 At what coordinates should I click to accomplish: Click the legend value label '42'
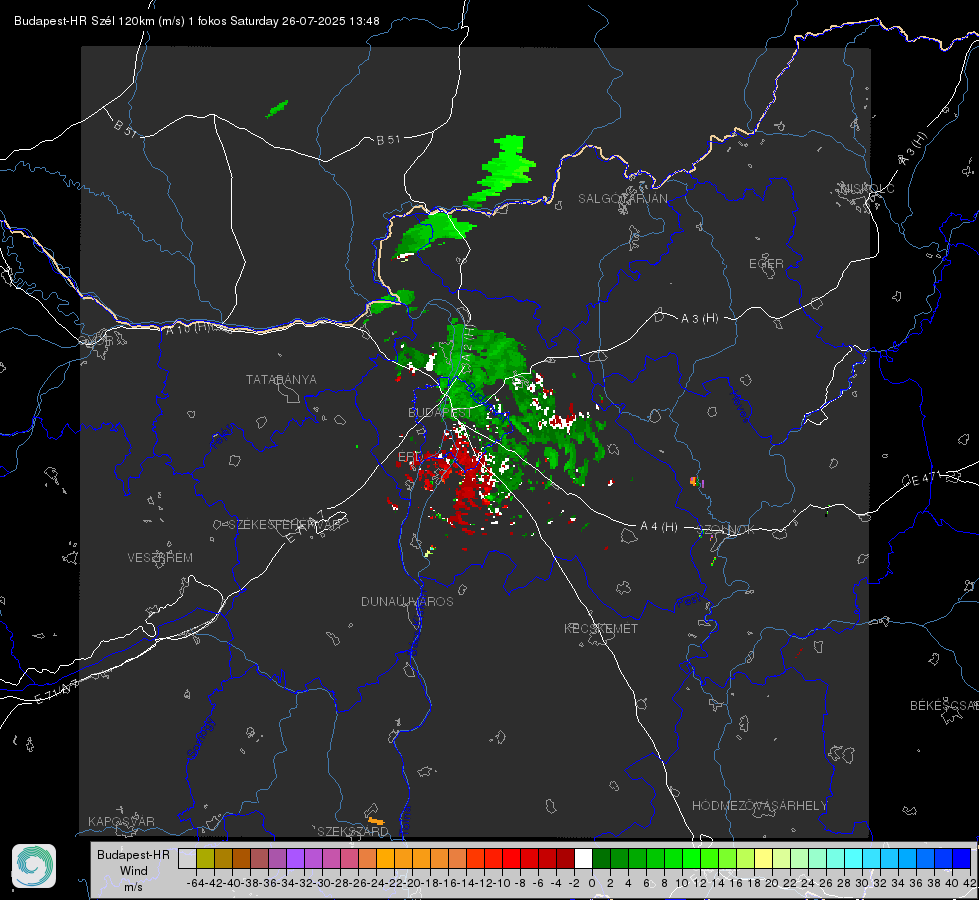[969, 883]
